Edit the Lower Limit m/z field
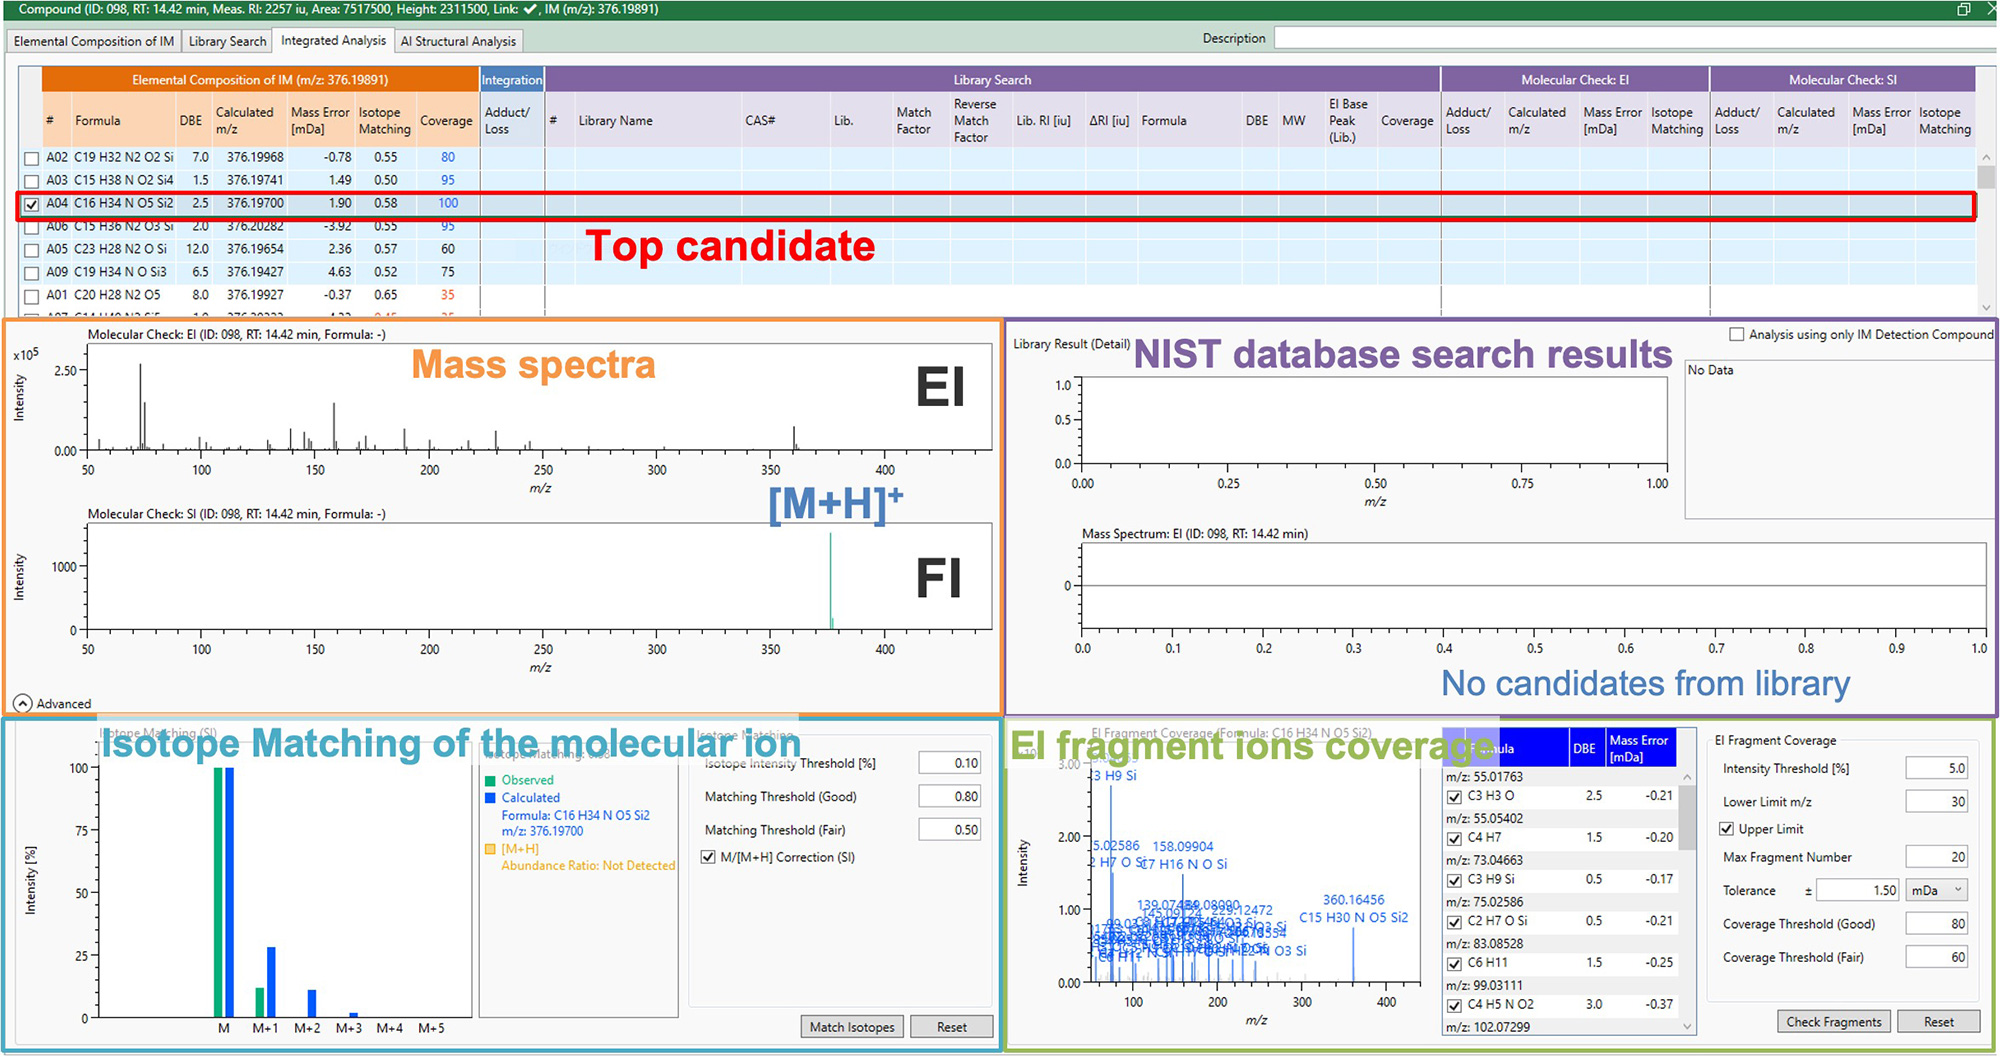Image resolution: width=2000 pixels, height=1057 pixels. (x=1937, y=801)
